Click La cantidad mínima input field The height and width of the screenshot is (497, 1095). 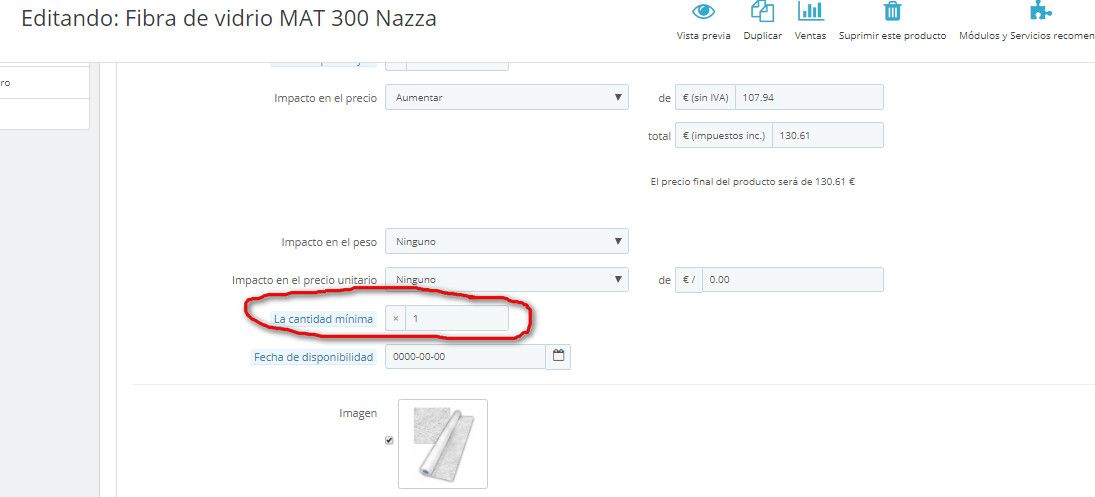pyautogui.click(x=457, y=318)
